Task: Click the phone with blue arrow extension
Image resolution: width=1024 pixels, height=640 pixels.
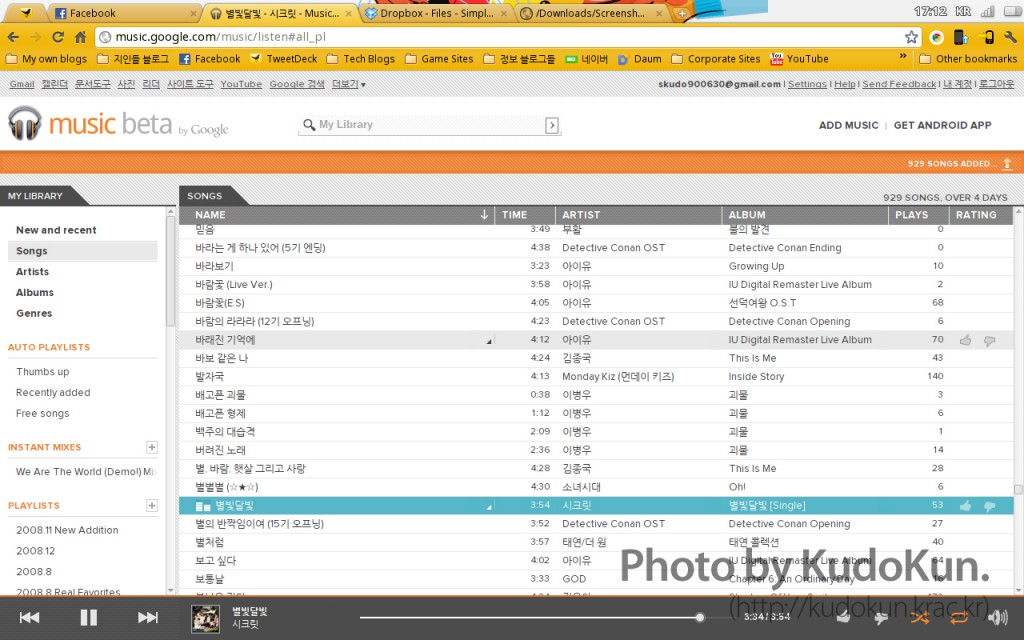Action: coord(961,37)
